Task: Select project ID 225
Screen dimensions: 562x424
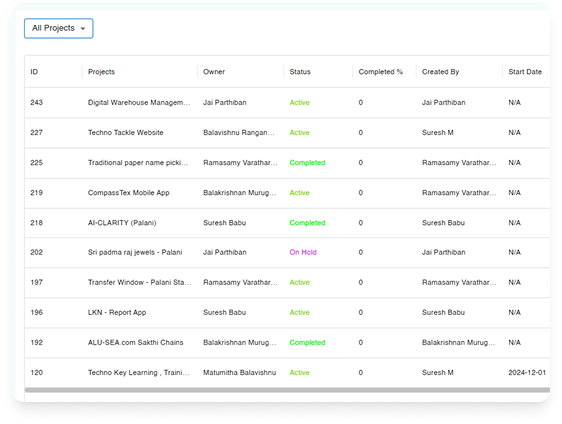Action: [37, 163]
